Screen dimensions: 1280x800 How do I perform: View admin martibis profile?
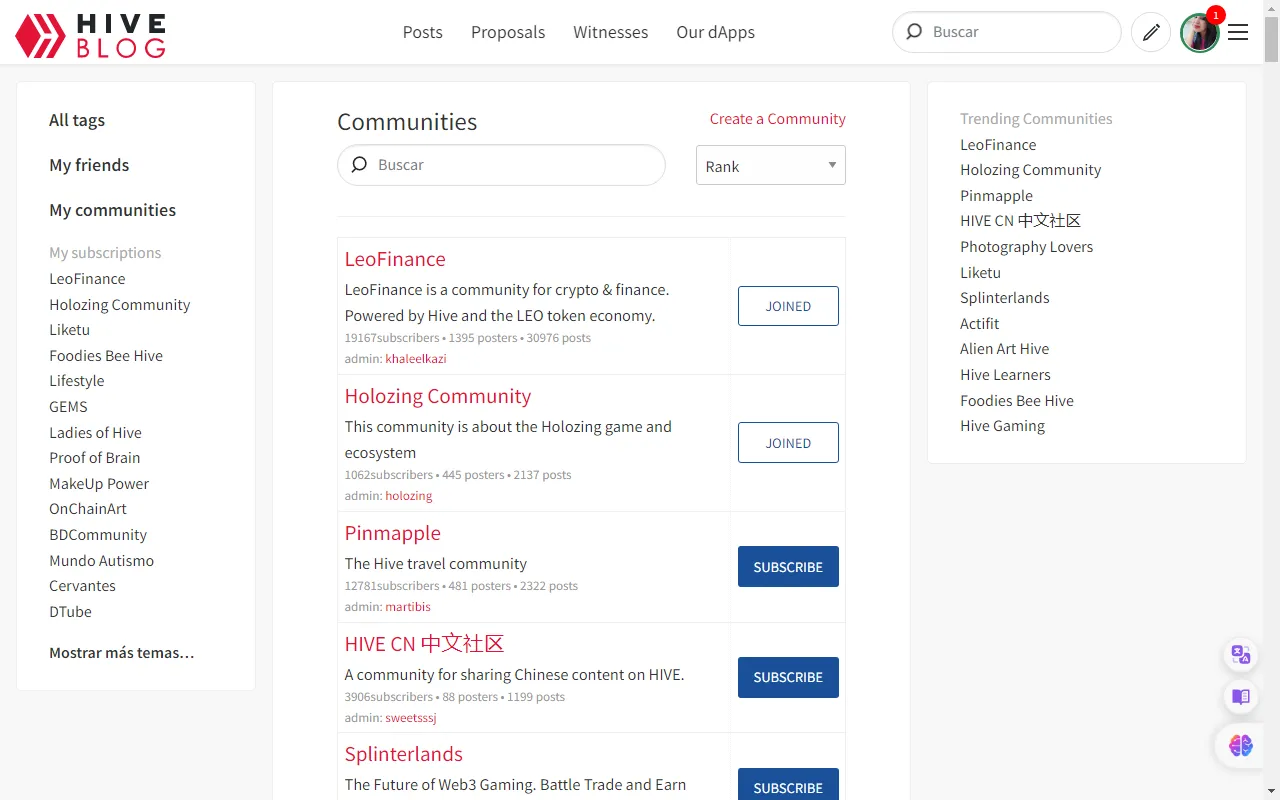pyautogui.click(x=408, y=607)
